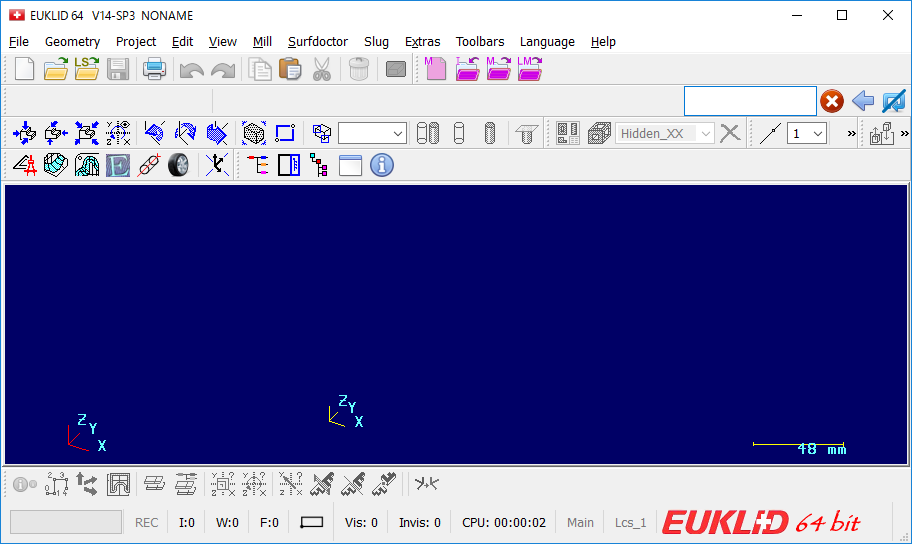The height and width of the screenshot is (544, 912).
Task: Click the wireframe box hidden-line icon
Action: 599,133
